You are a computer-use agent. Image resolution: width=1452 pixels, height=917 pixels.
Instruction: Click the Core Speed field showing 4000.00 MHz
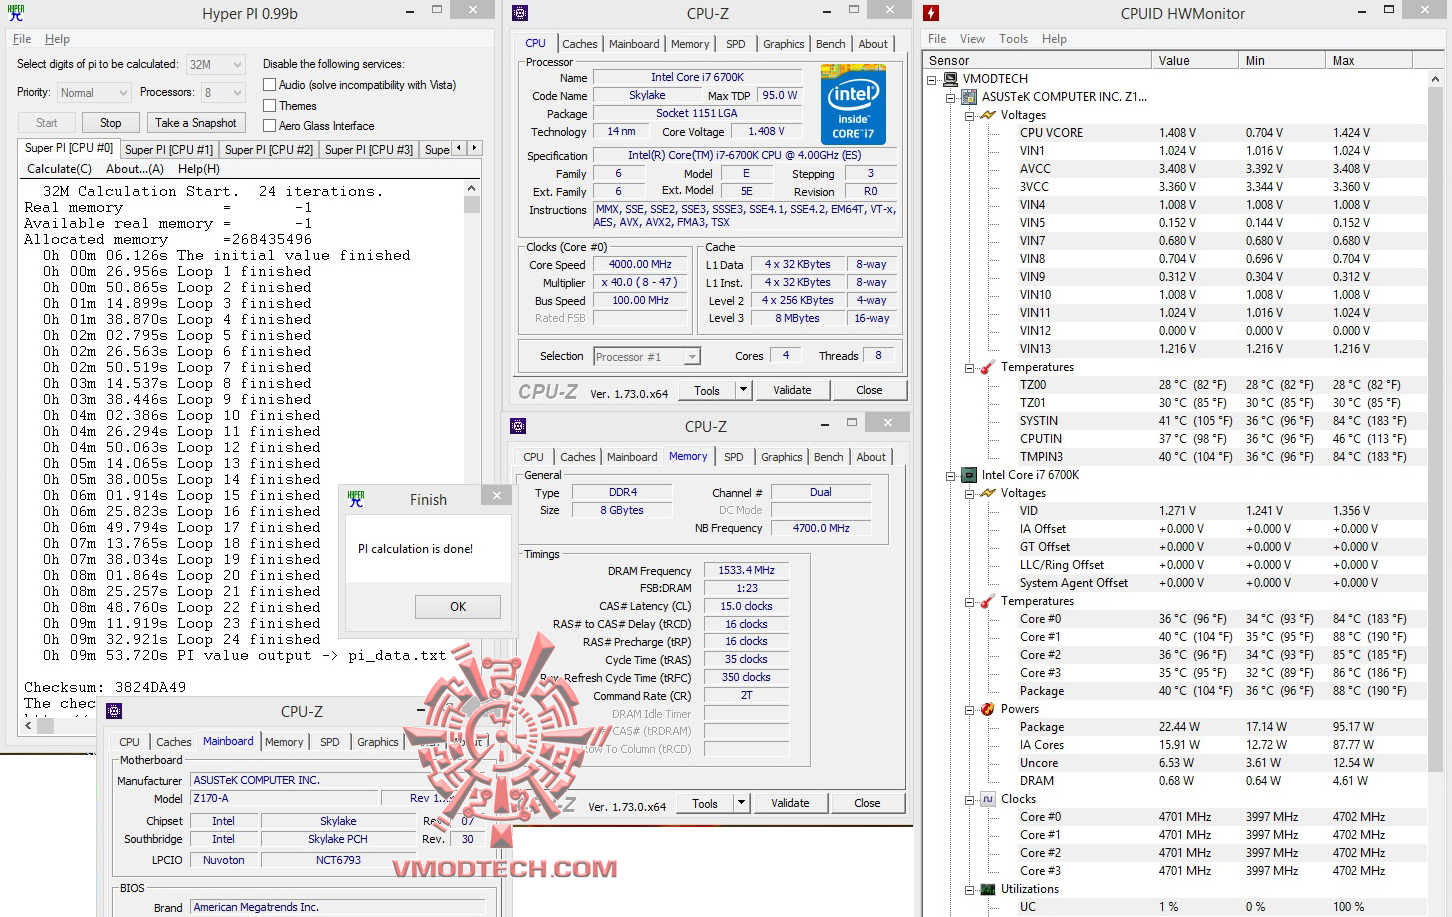640,265
